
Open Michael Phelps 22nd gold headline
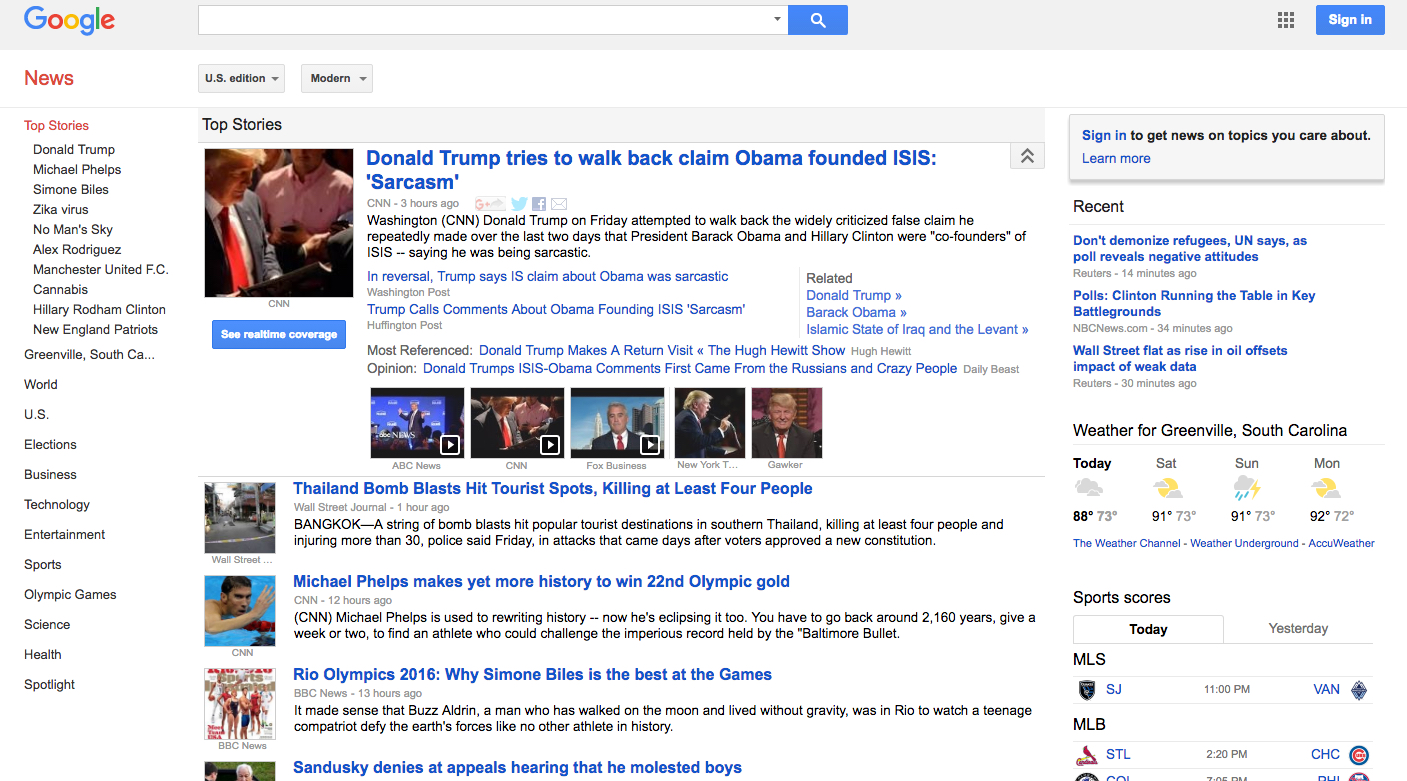pyautogui.click(x=541, y=581)
